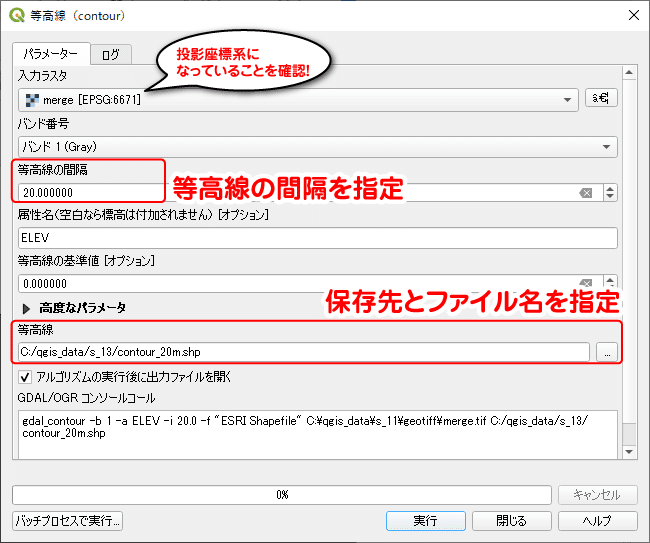Run the algorithm with 実行 button
This screenshot has height=543, width=650.
coord(426,521)
